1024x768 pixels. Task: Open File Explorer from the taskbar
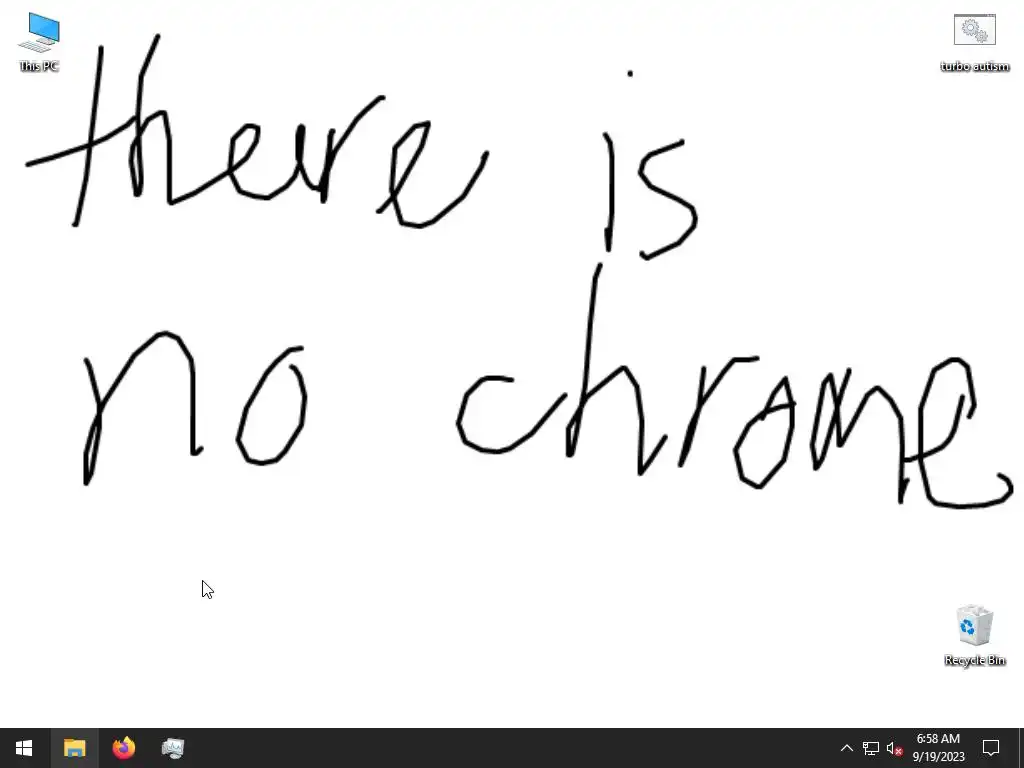coord(74,748)
